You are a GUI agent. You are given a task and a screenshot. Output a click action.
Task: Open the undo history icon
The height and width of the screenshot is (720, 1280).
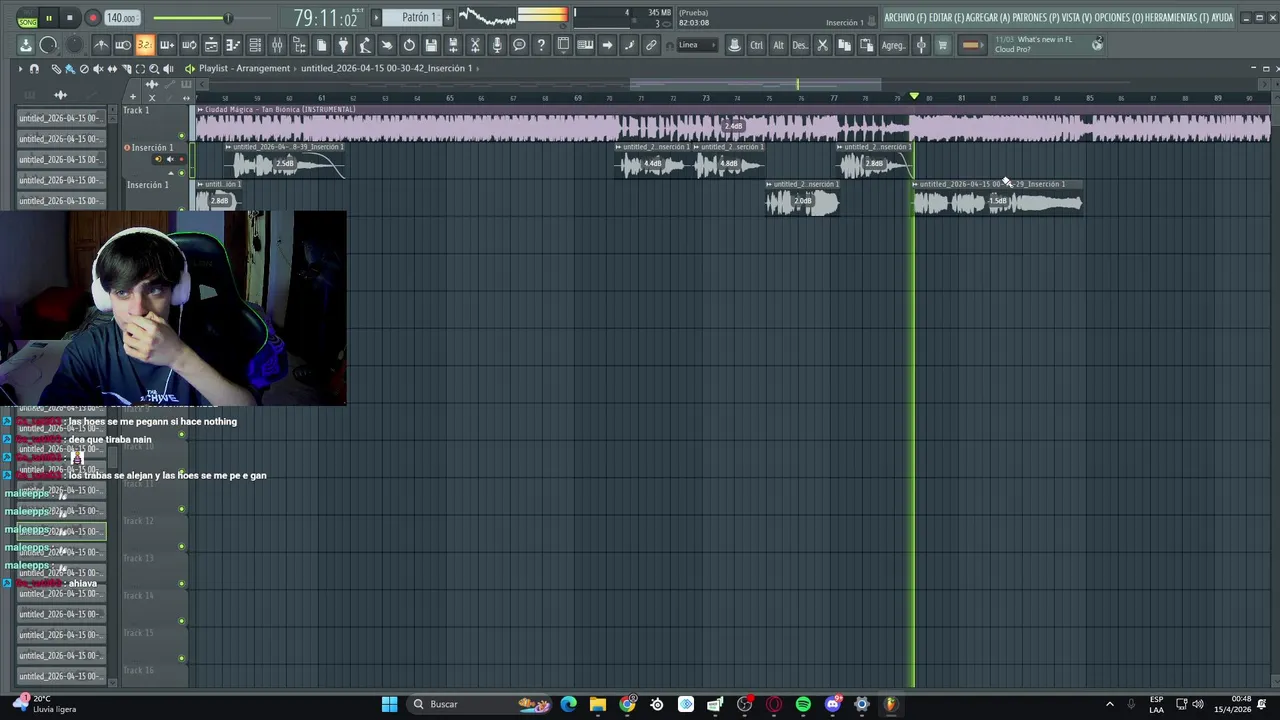coord(409,45)
